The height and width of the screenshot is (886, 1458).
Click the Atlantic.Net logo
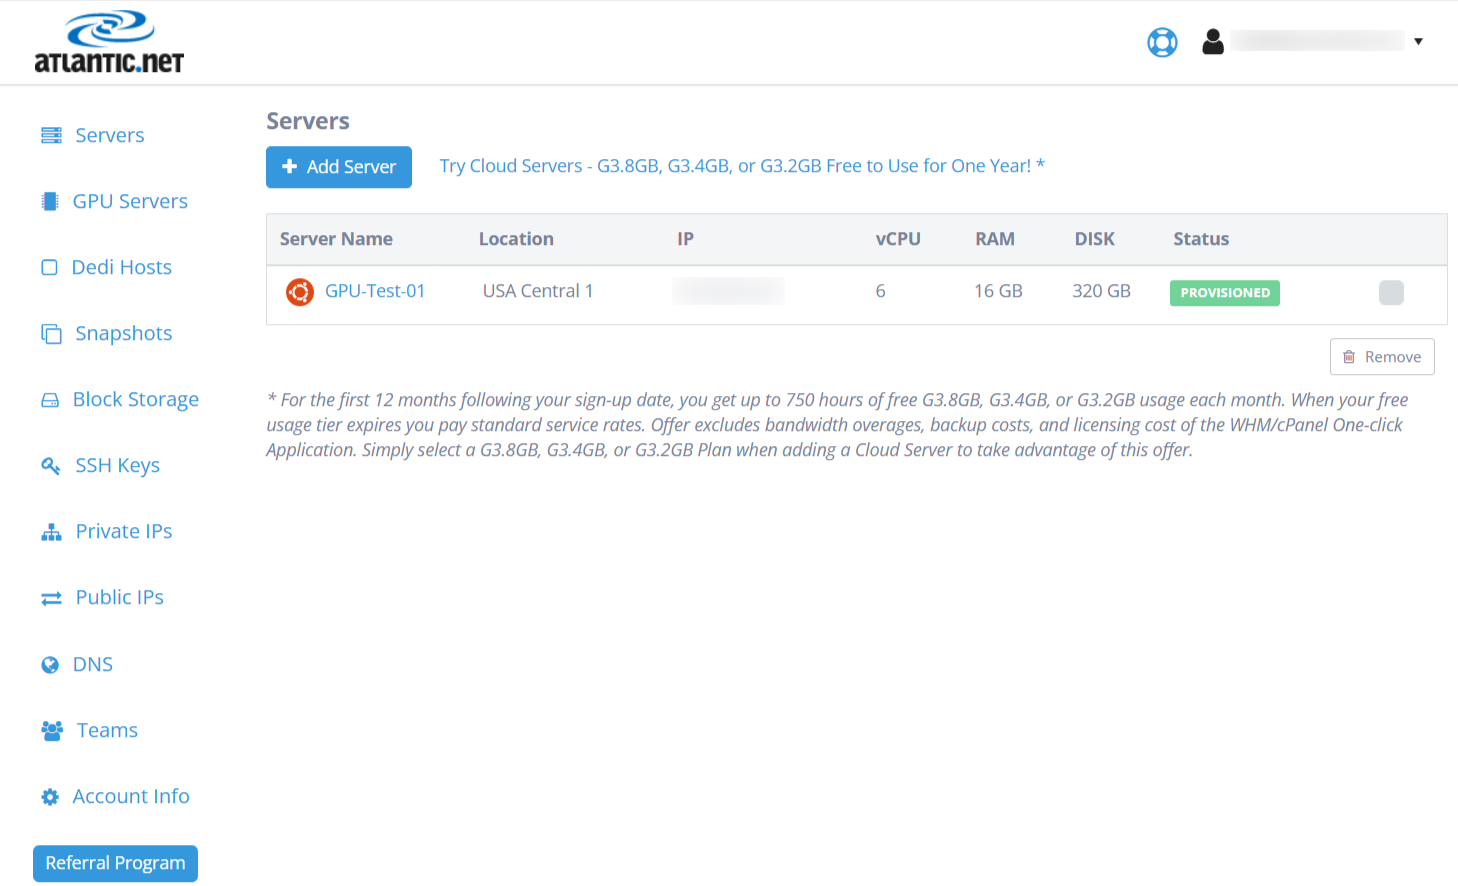pos(109,42)
